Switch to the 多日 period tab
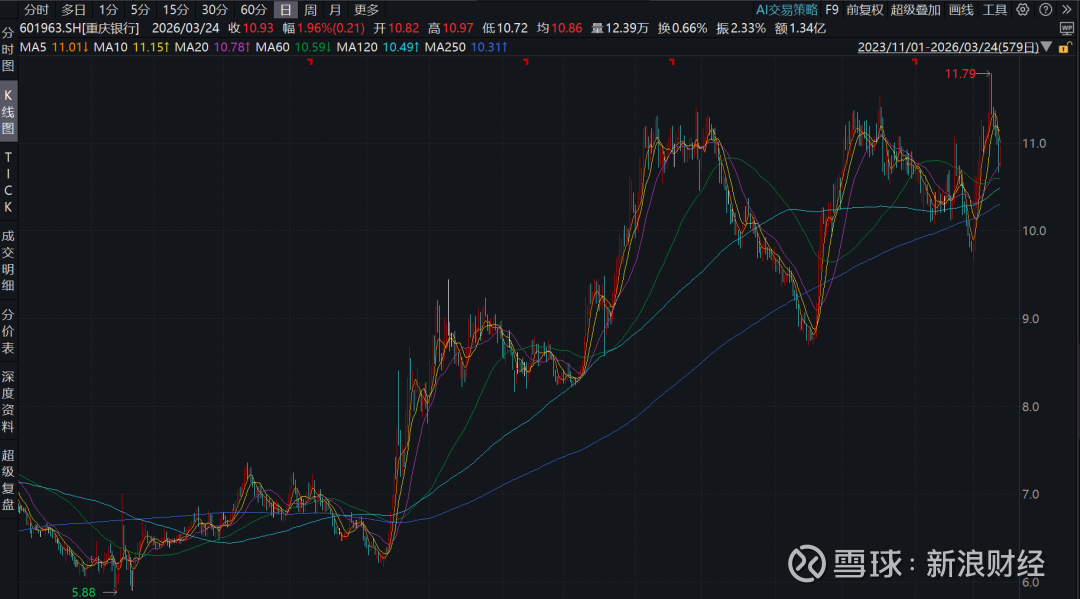The image size is (1080, 599). pos(74,10)
